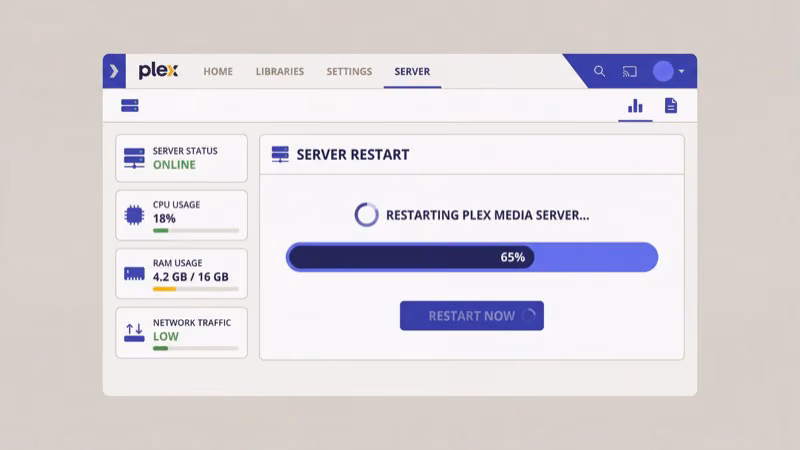Image resolution: width=800 pixels, height=450 pixels.
Task: Click the RAM Usage label
Action: coord(178,263)
